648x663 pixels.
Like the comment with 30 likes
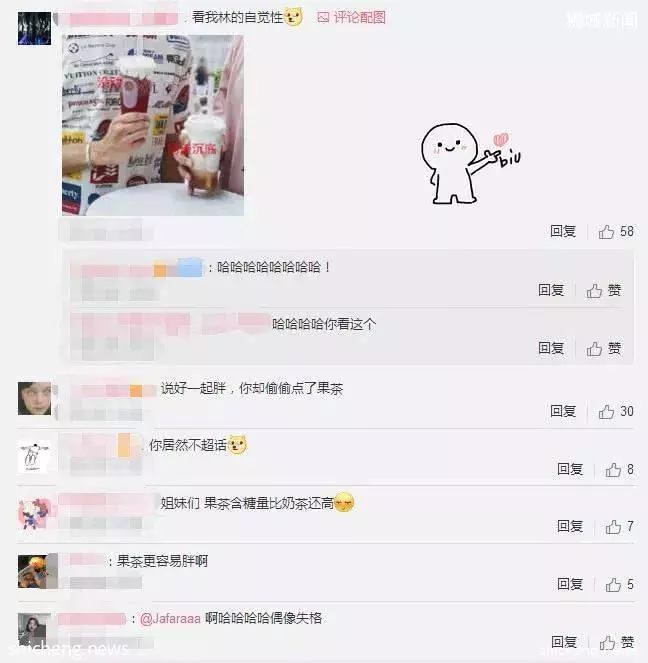point(616,411)
